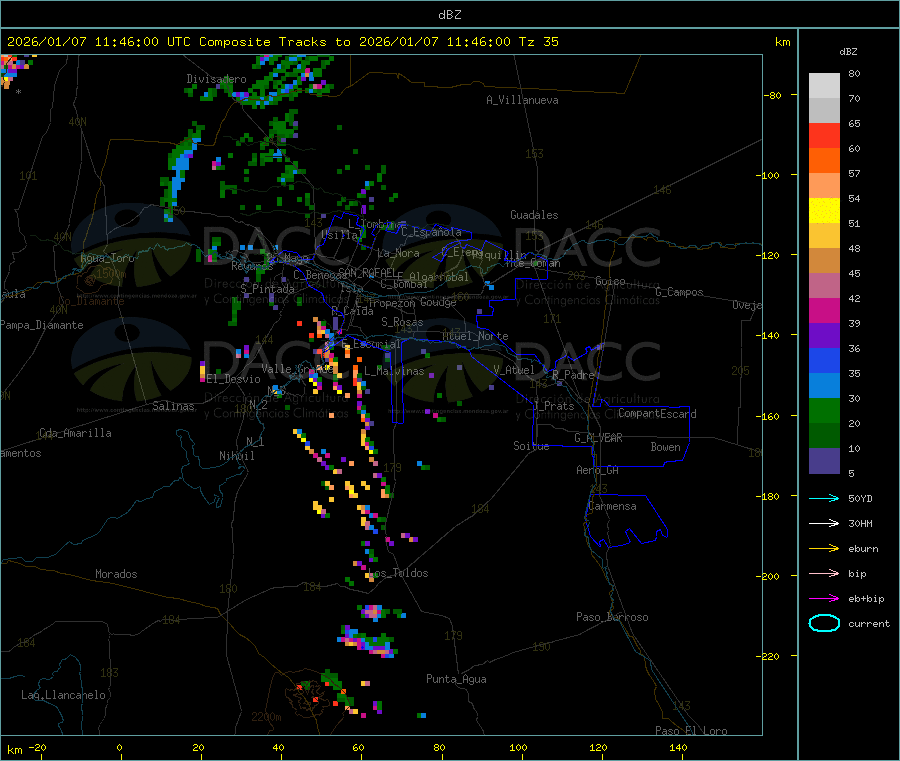Pick the 20 dBZ green legend swatch
900x761 pixels.
(824, 410)
